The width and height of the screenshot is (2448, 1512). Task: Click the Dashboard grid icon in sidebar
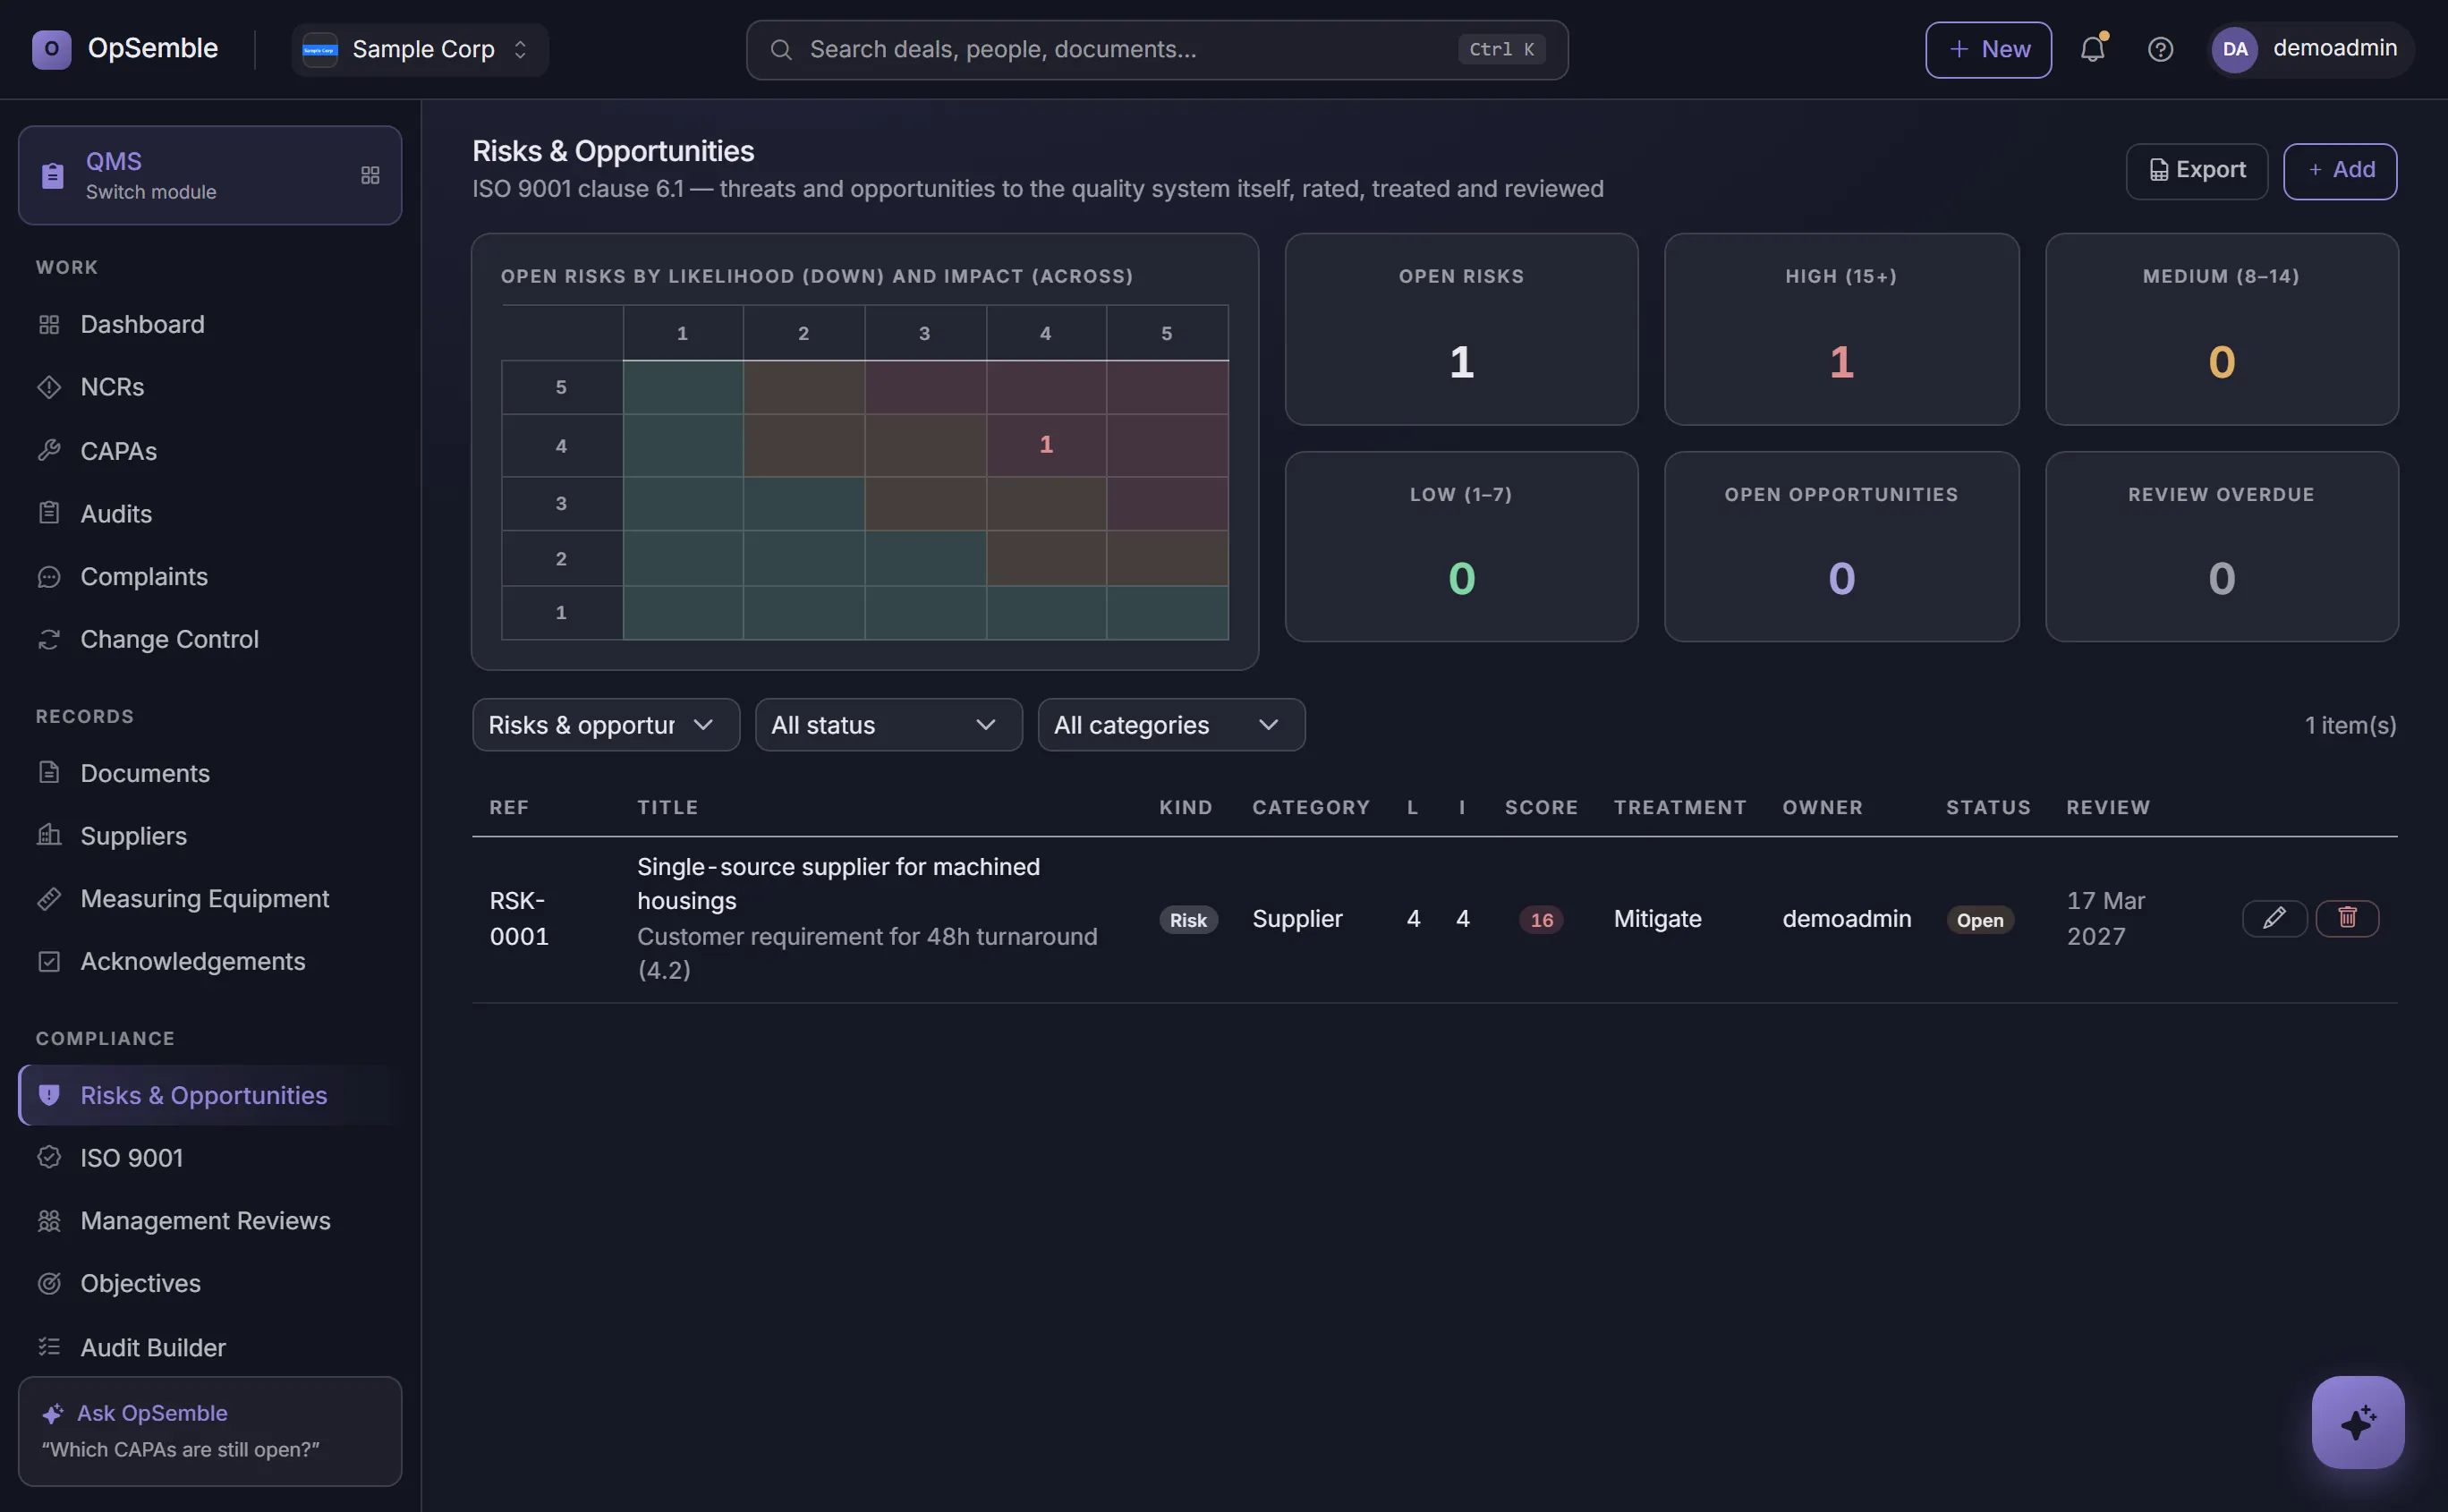click(49, 325)
